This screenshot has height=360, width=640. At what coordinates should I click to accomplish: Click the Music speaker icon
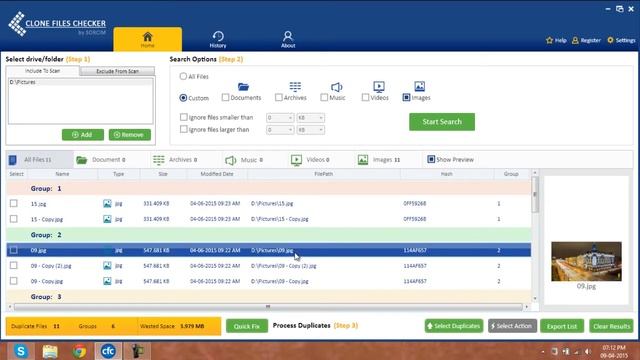pos(336,87)
